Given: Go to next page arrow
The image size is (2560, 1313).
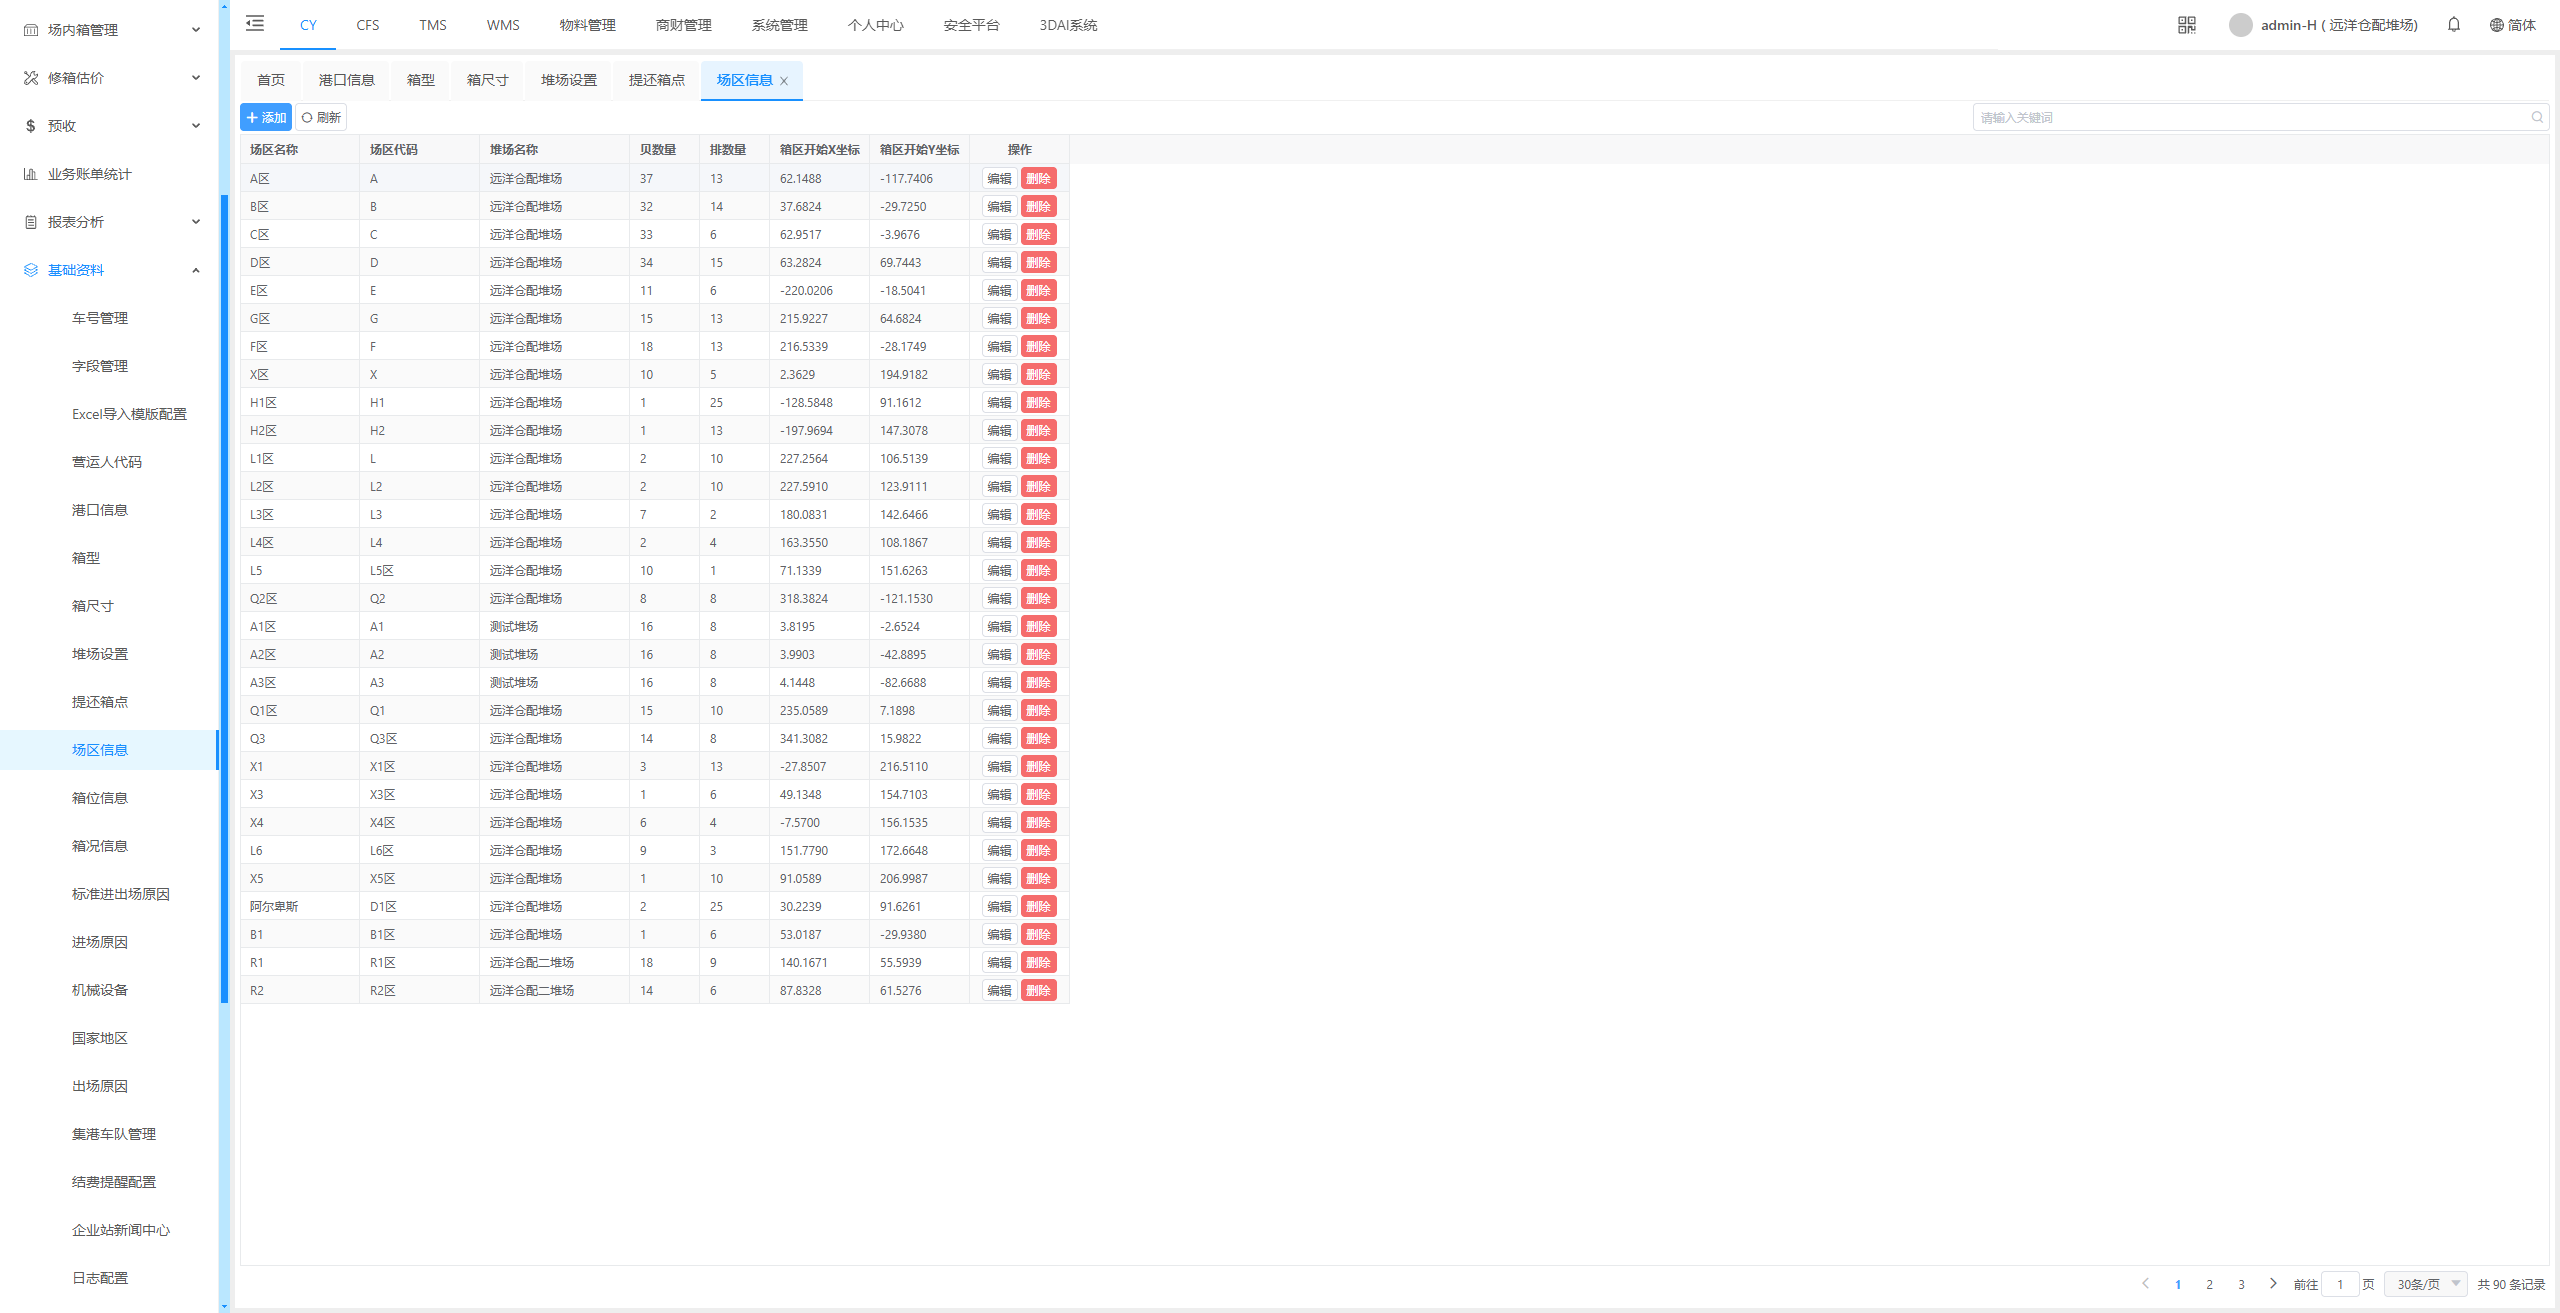Looking at the screenshot, I should (x=2273, y=1283).
